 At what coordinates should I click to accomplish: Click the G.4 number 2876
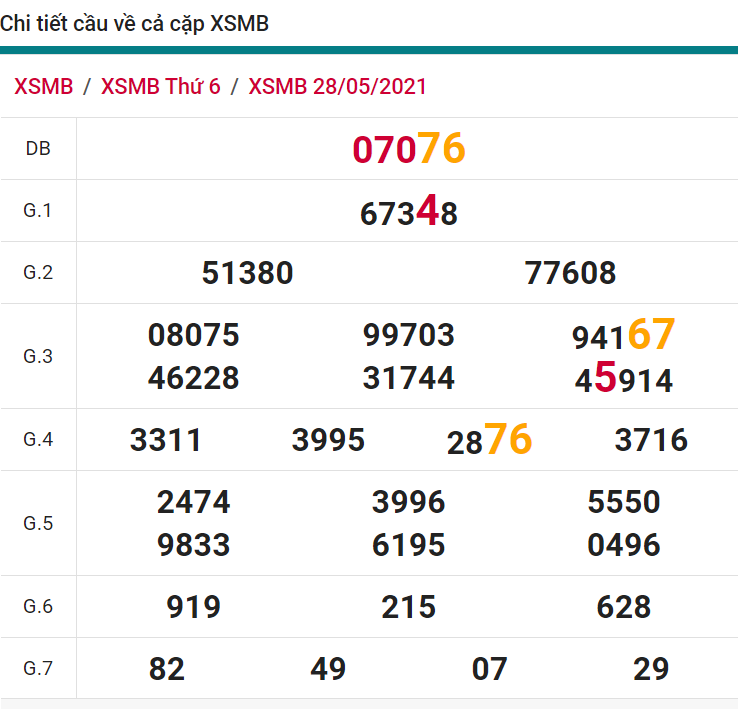click(489, 440)
